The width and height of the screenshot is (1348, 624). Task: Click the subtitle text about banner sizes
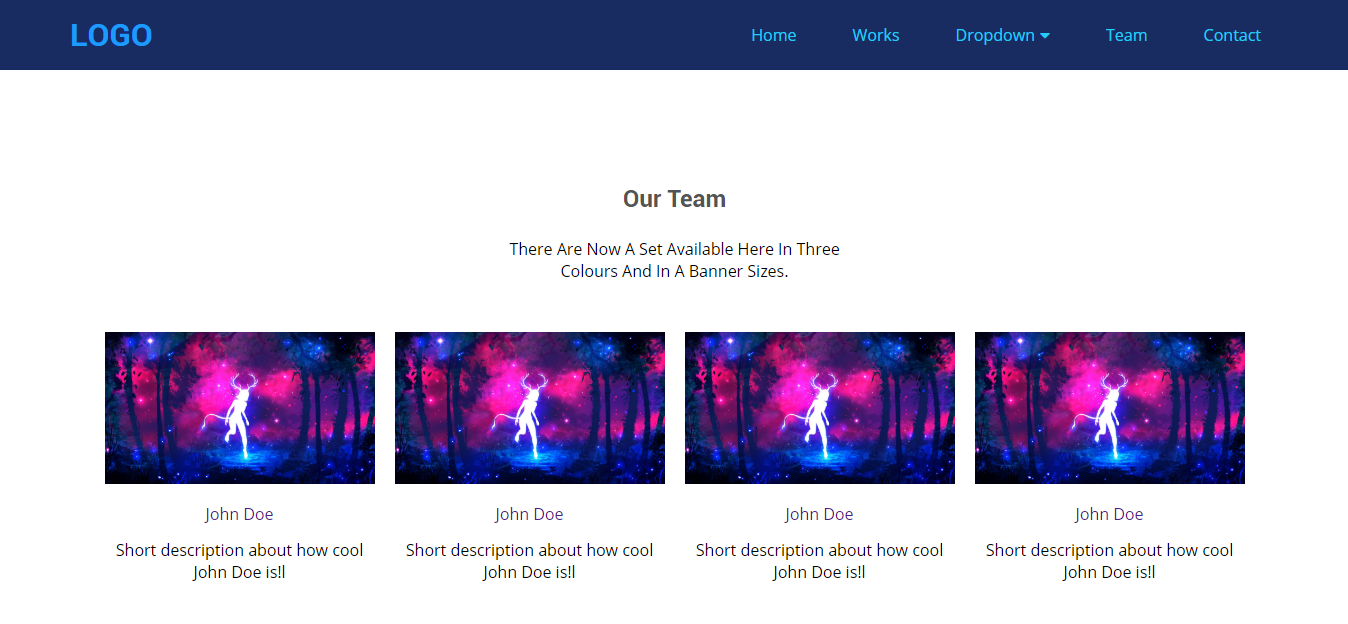click(674, 259)
